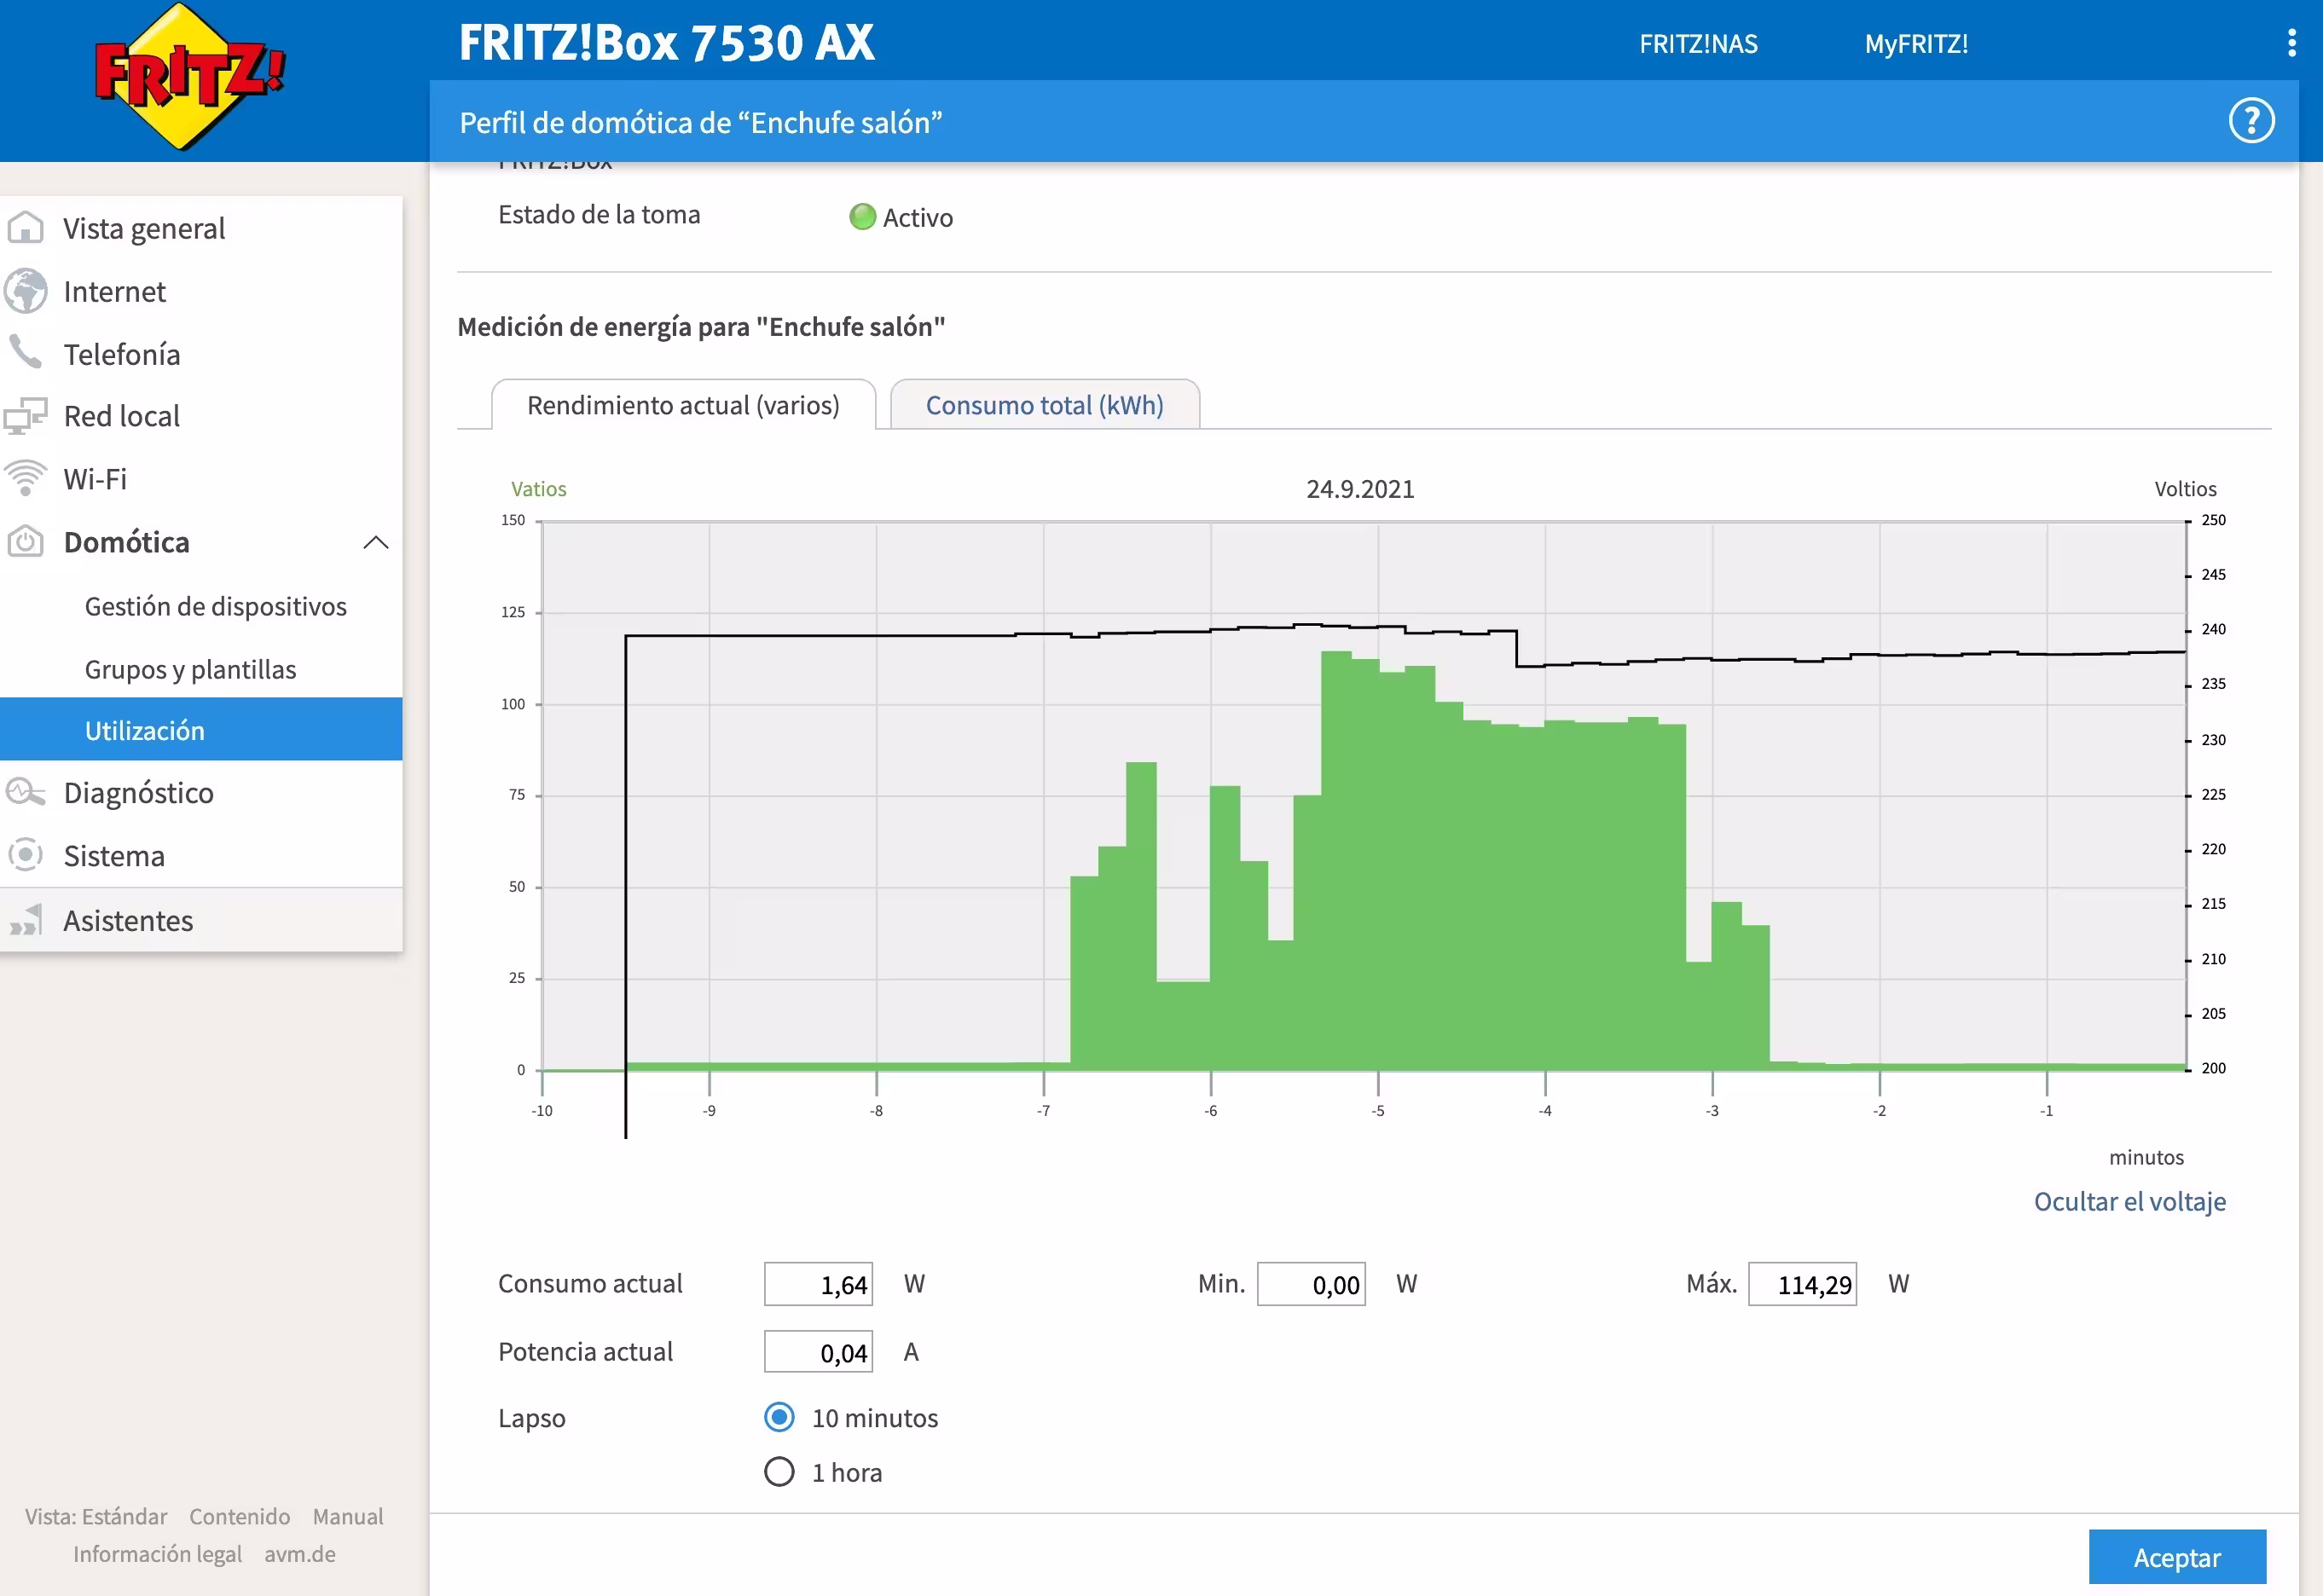This screenshot has width=2323, height=1596.
Task: Click Ocultar el voltaje link
Action: (2129, 1201)
